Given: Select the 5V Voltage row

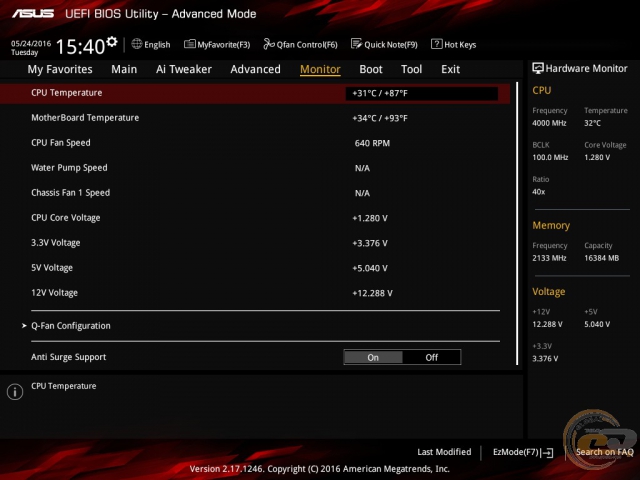Looking at the screenshot, I should (x=255, y=268).
